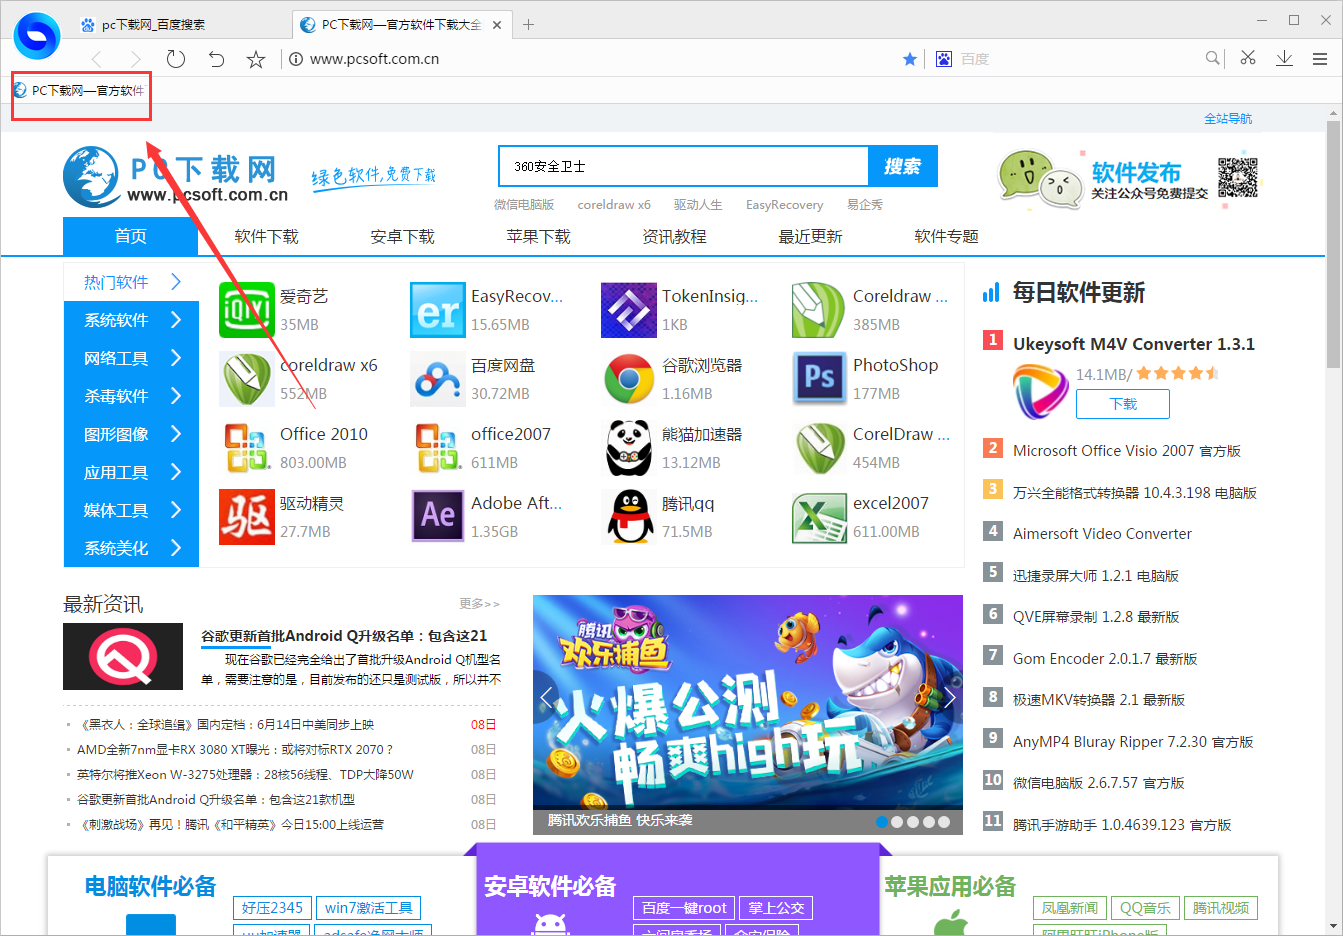Click the Adobe After Effects icon

click(x=437, y=517)
